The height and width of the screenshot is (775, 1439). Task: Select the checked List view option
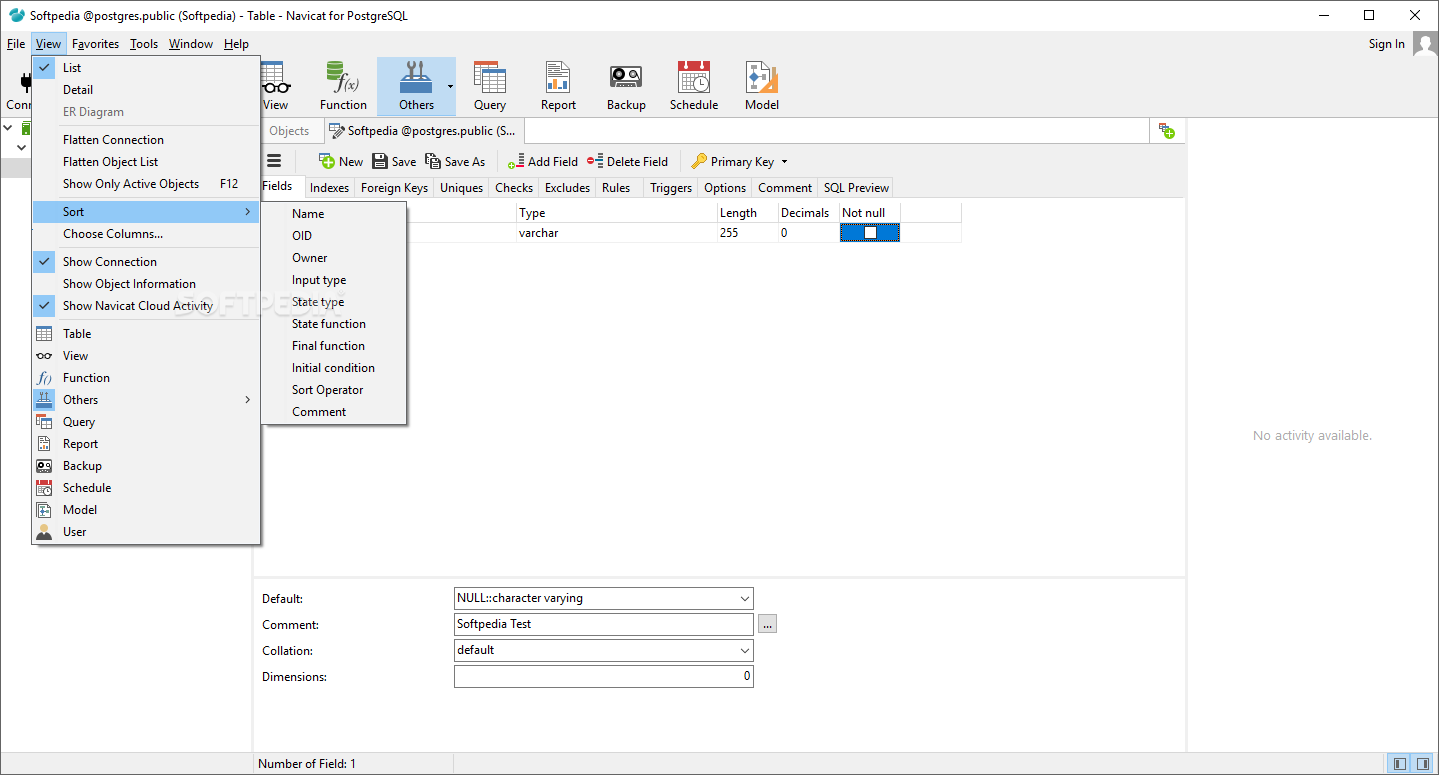pos(146,68)
